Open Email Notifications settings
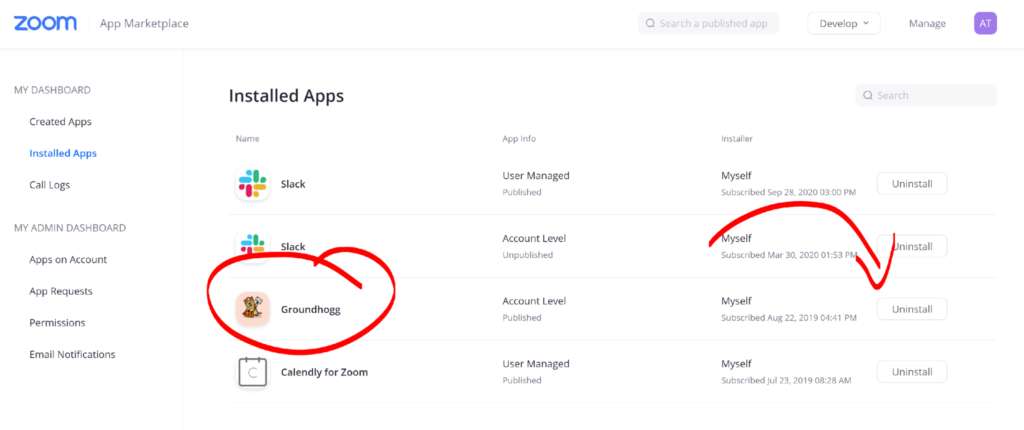The image size is (1024, 430). click(x=72, y=354)
